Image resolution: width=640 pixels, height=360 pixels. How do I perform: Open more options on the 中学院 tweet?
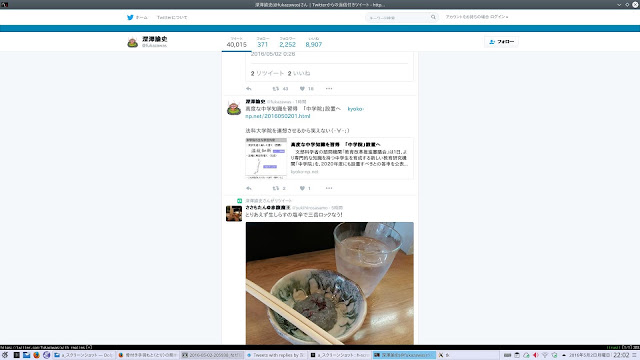(329, 188)
